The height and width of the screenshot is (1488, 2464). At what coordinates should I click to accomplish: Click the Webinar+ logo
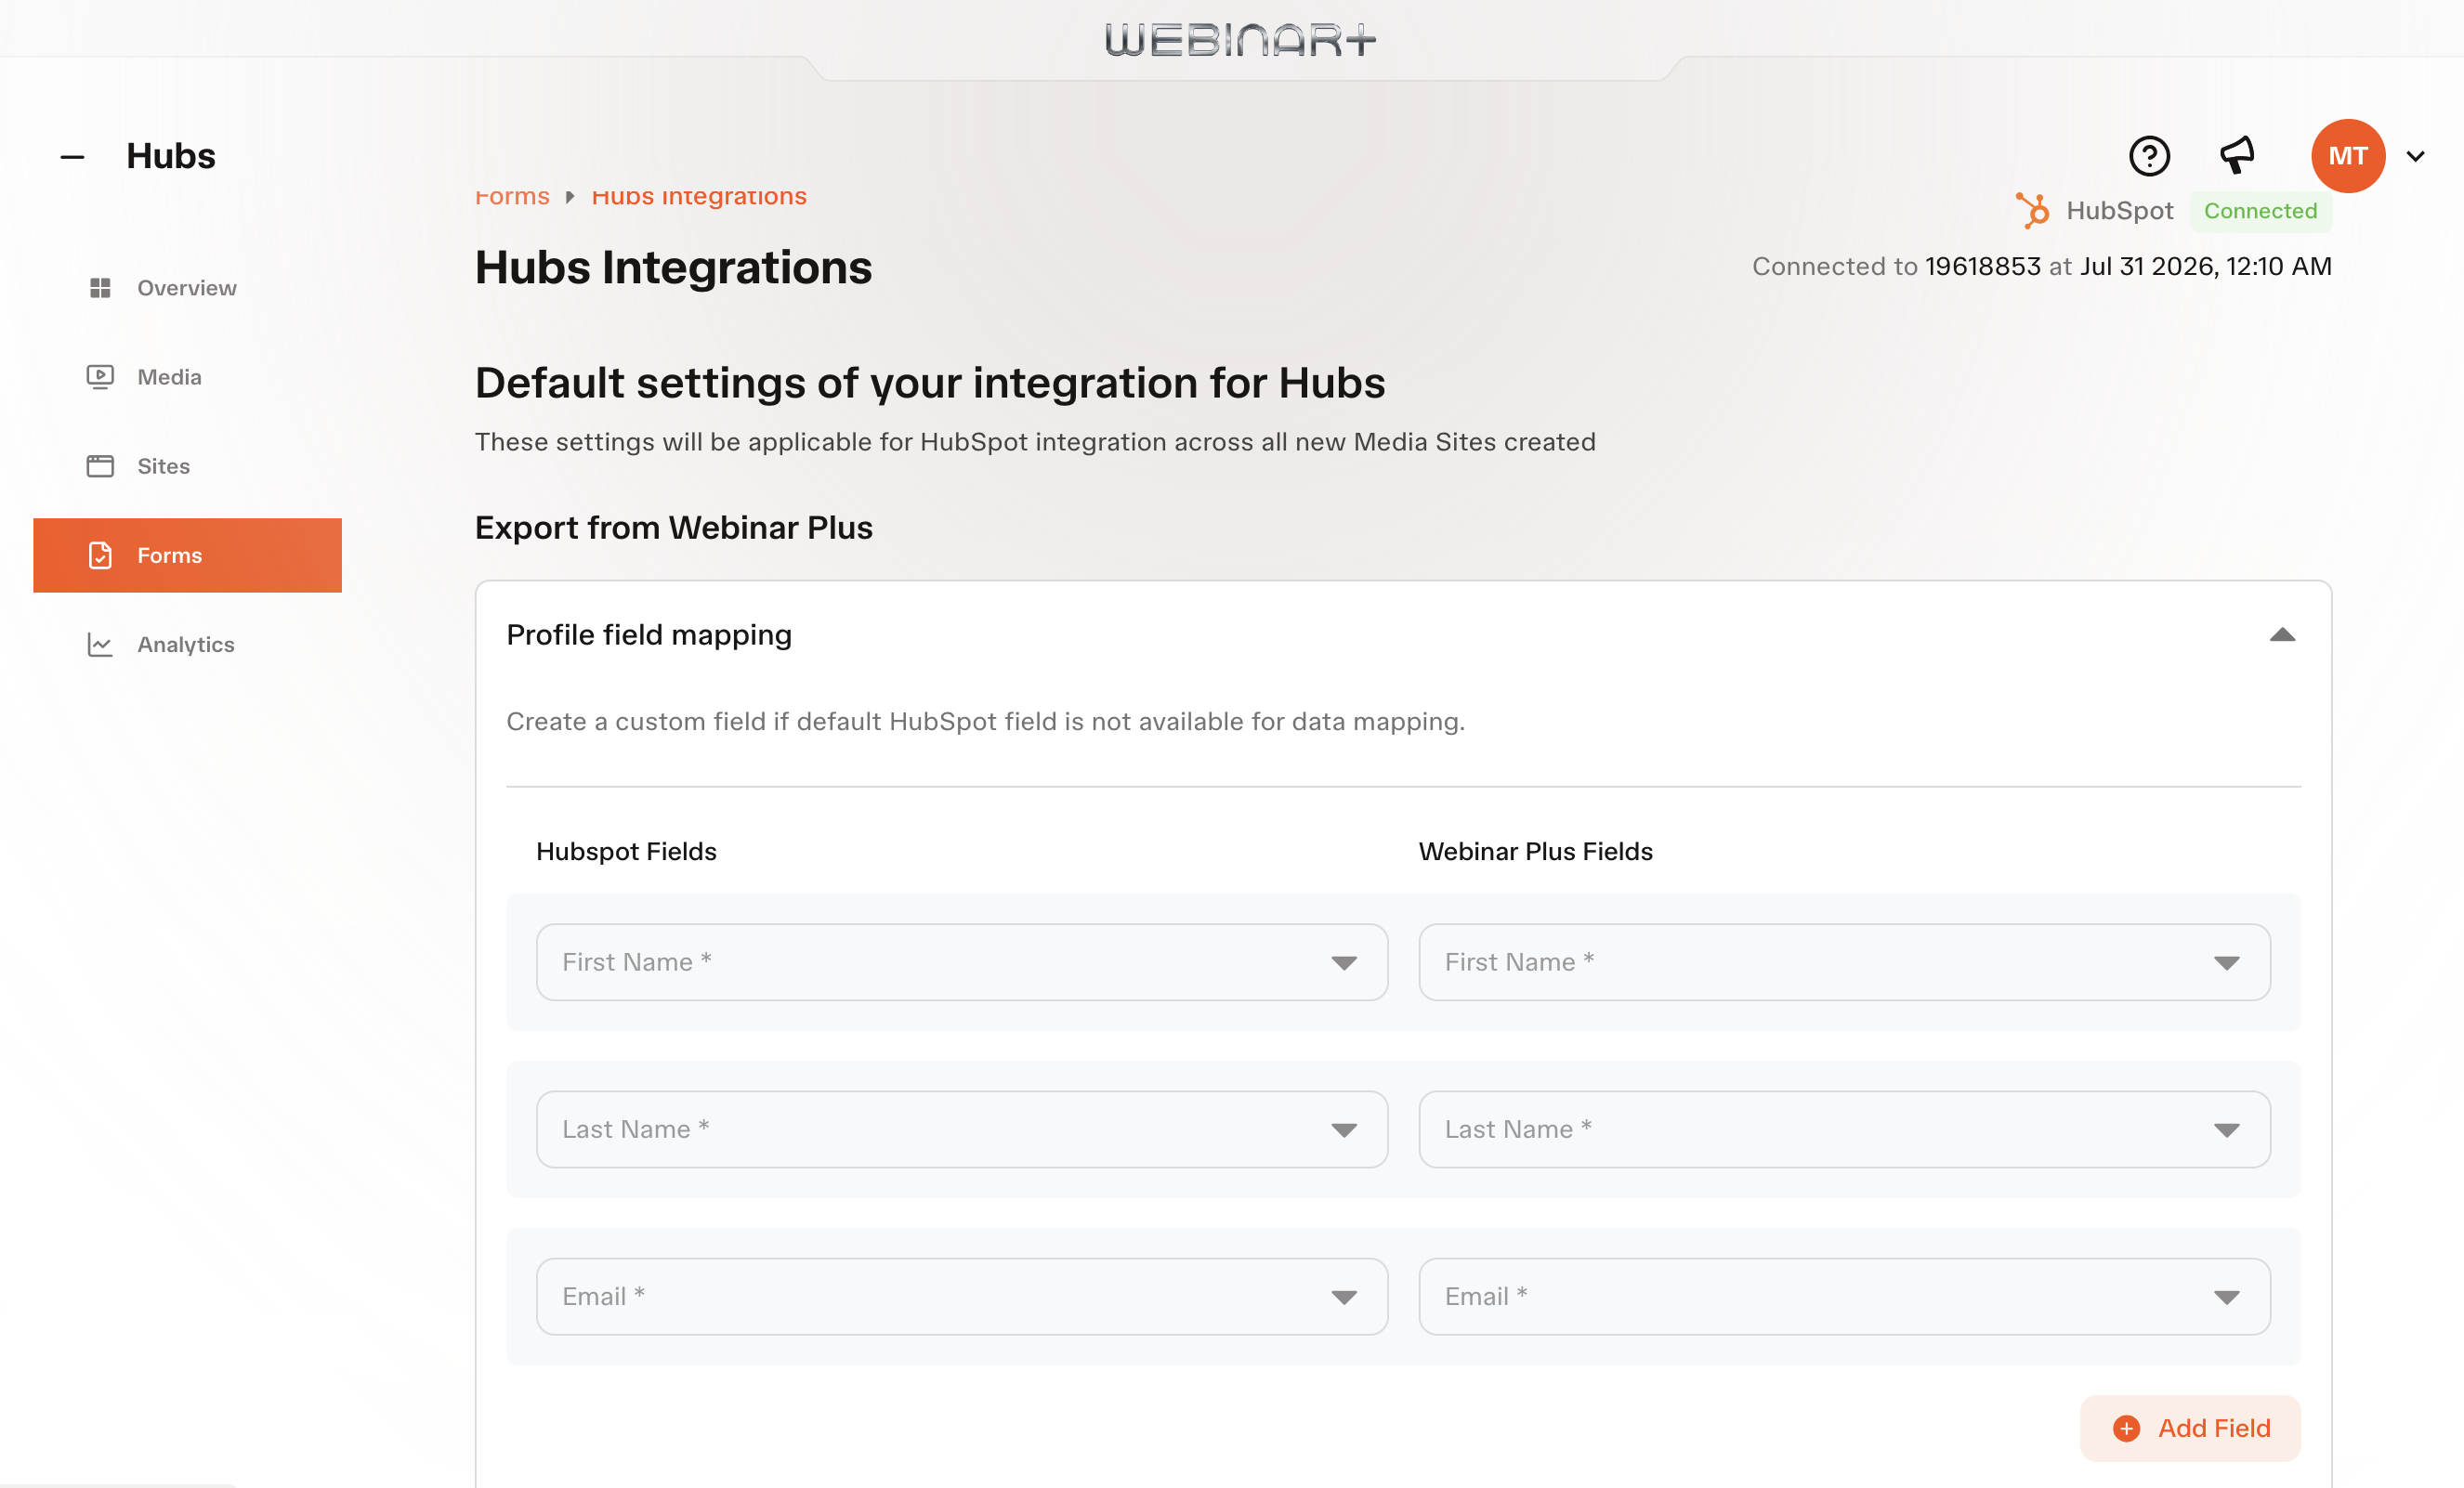[1240, 40]
